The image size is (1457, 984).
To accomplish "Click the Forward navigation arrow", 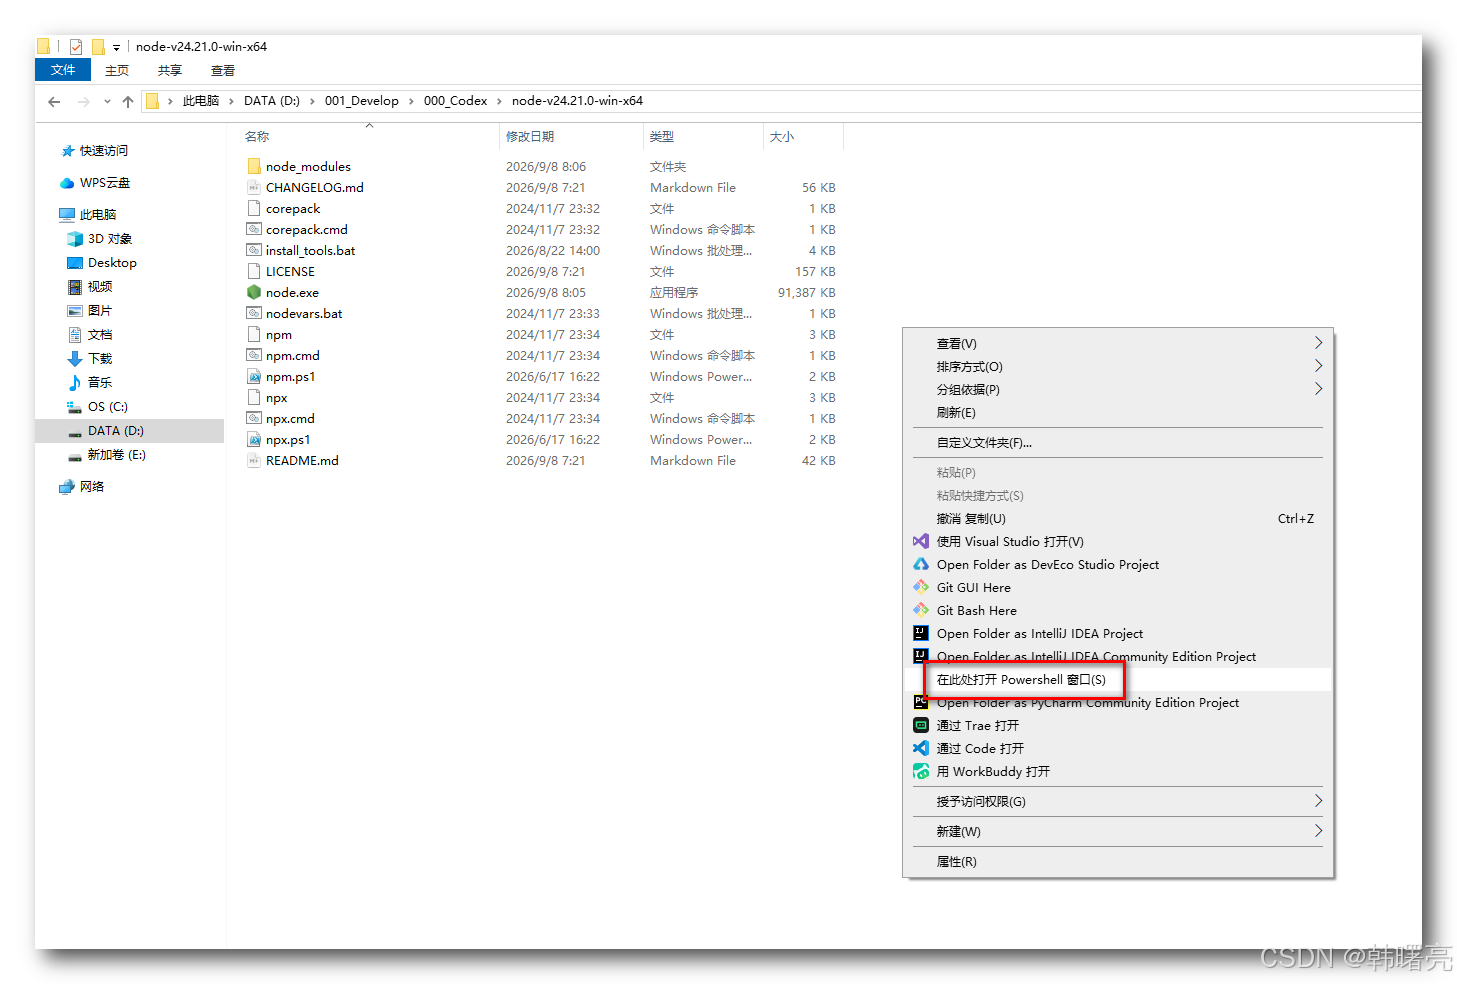I will [83, 101].
